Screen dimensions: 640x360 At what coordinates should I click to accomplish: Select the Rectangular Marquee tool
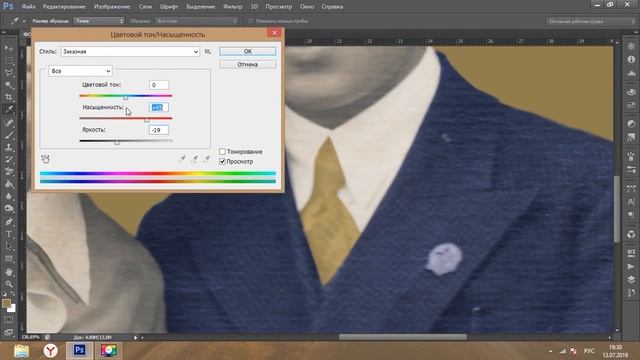[x=9, y=60]
